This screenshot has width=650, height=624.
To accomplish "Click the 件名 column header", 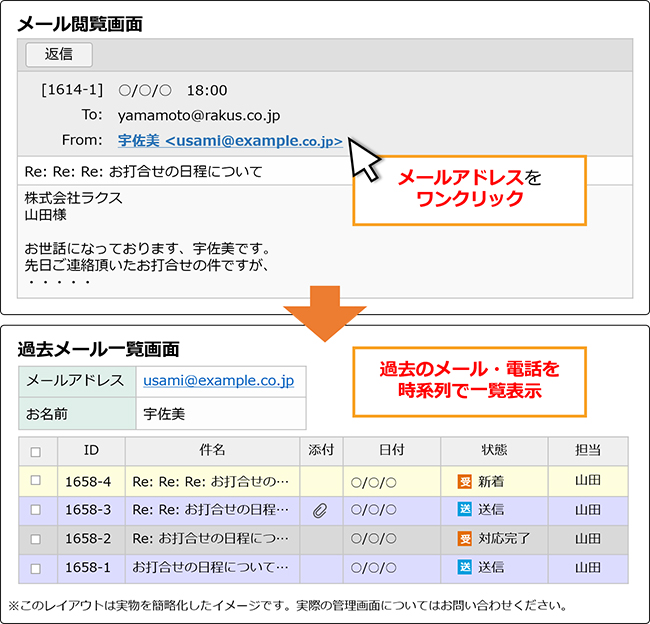I will click(x=212, y=451).
